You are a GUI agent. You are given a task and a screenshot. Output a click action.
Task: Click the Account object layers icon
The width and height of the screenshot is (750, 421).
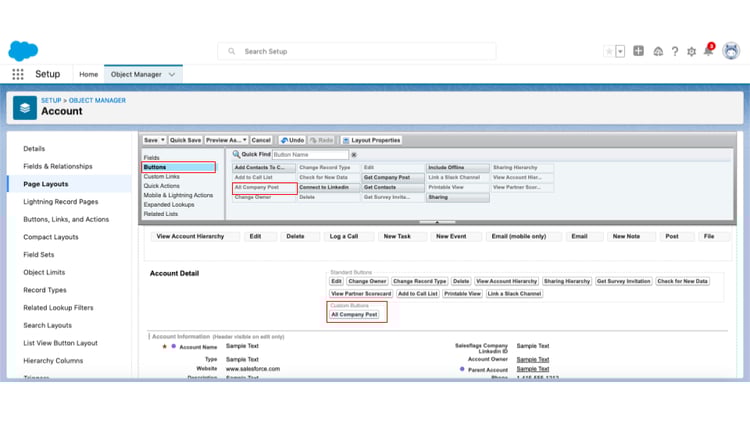25,108
